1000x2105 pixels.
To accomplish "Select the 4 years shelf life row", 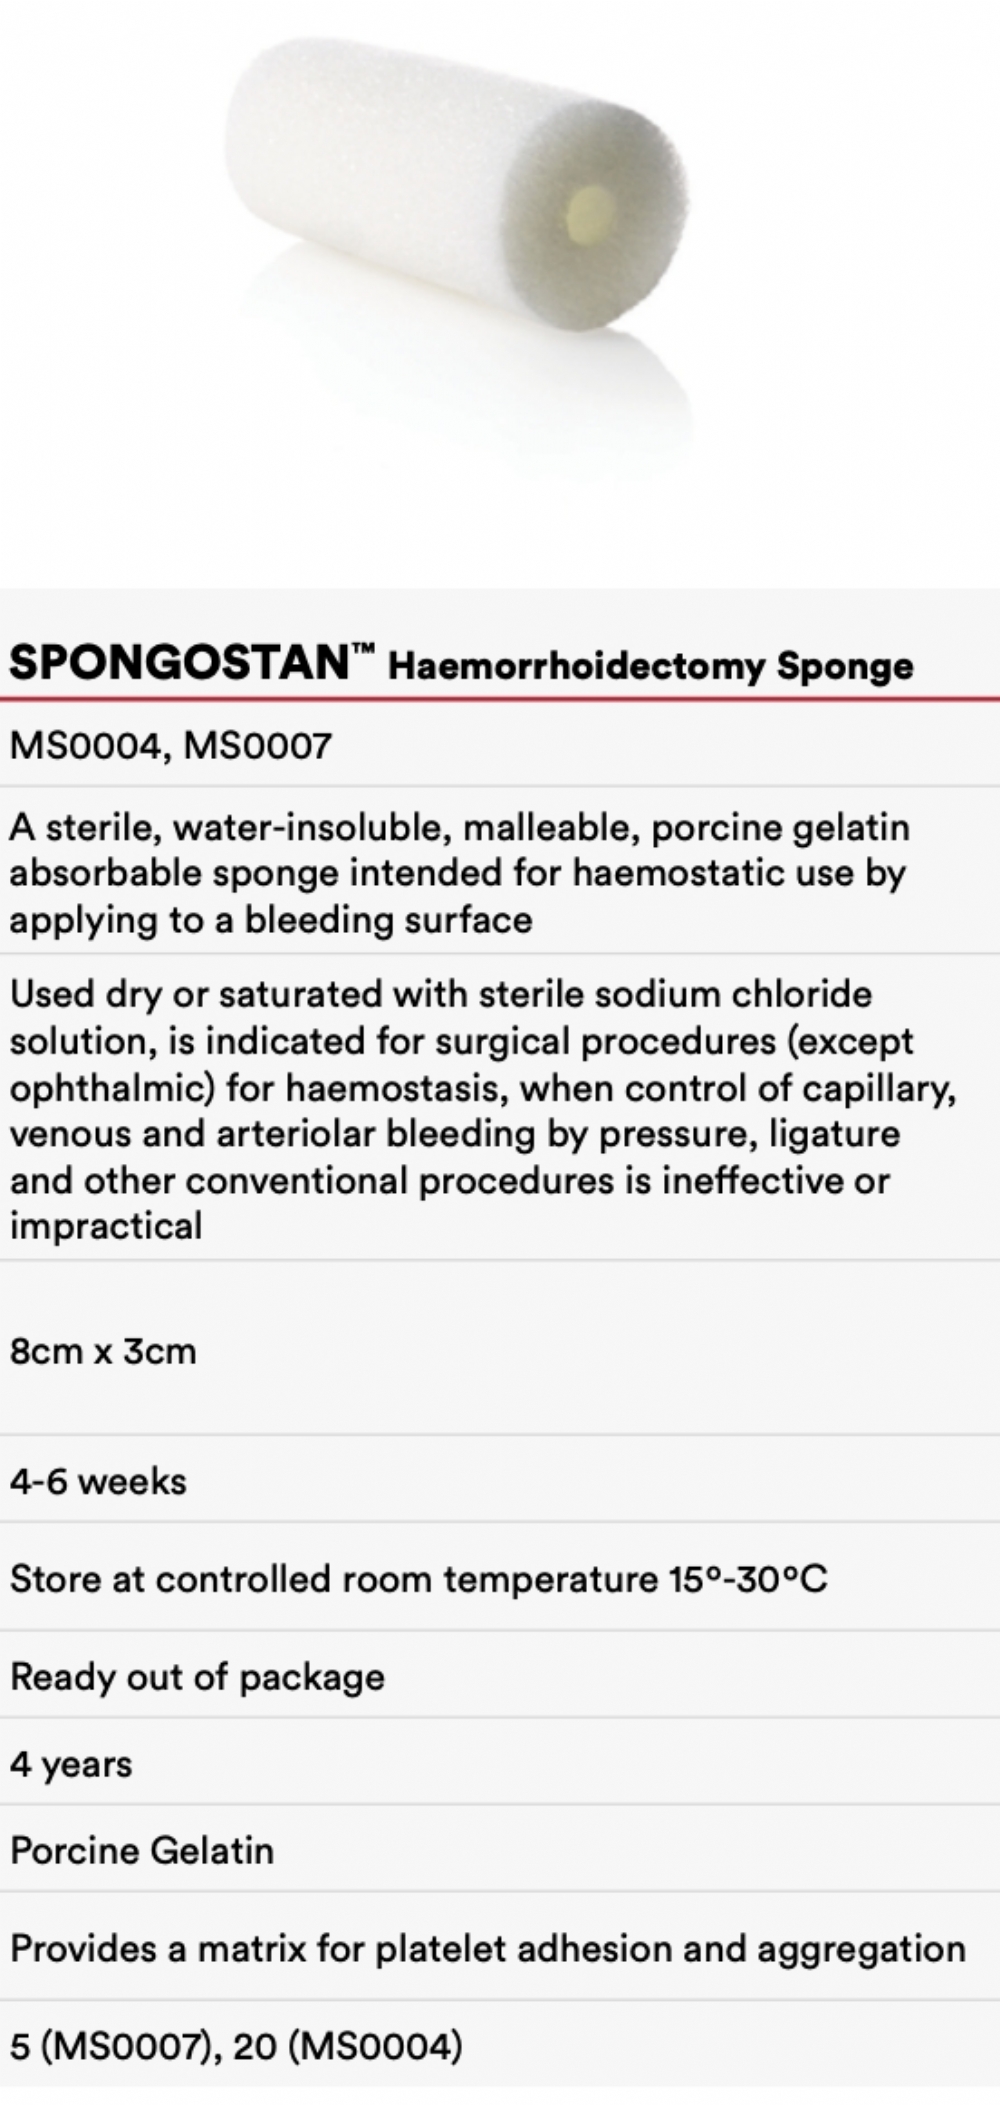I will click(x=71, y=1763).
